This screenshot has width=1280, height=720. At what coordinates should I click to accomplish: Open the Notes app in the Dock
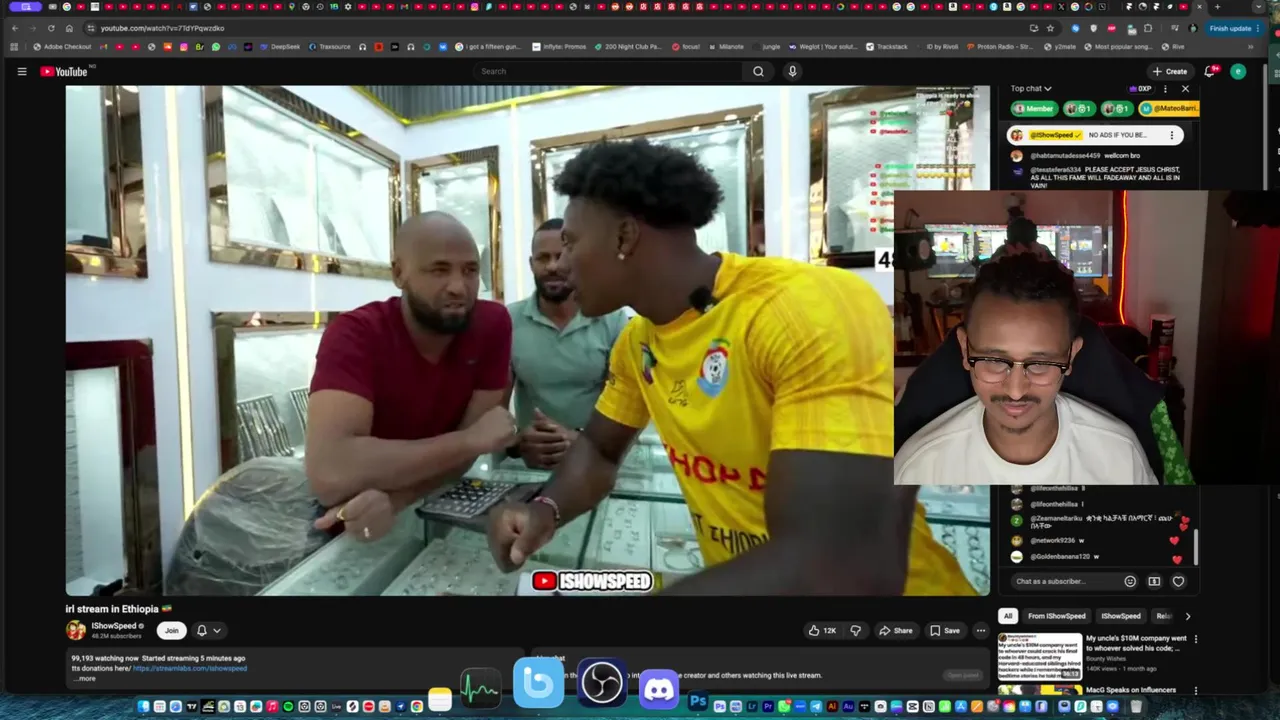coord(440,700)
